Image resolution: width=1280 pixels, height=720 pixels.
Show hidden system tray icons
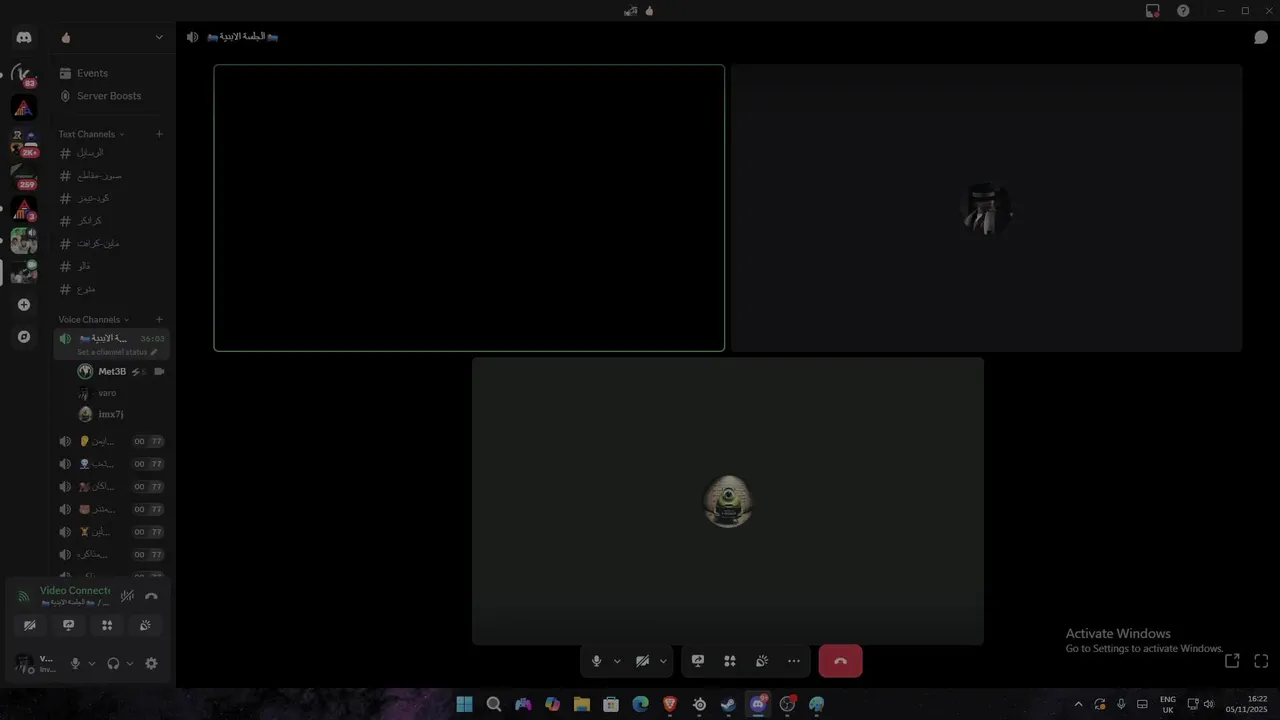(x=1078, y=704)
